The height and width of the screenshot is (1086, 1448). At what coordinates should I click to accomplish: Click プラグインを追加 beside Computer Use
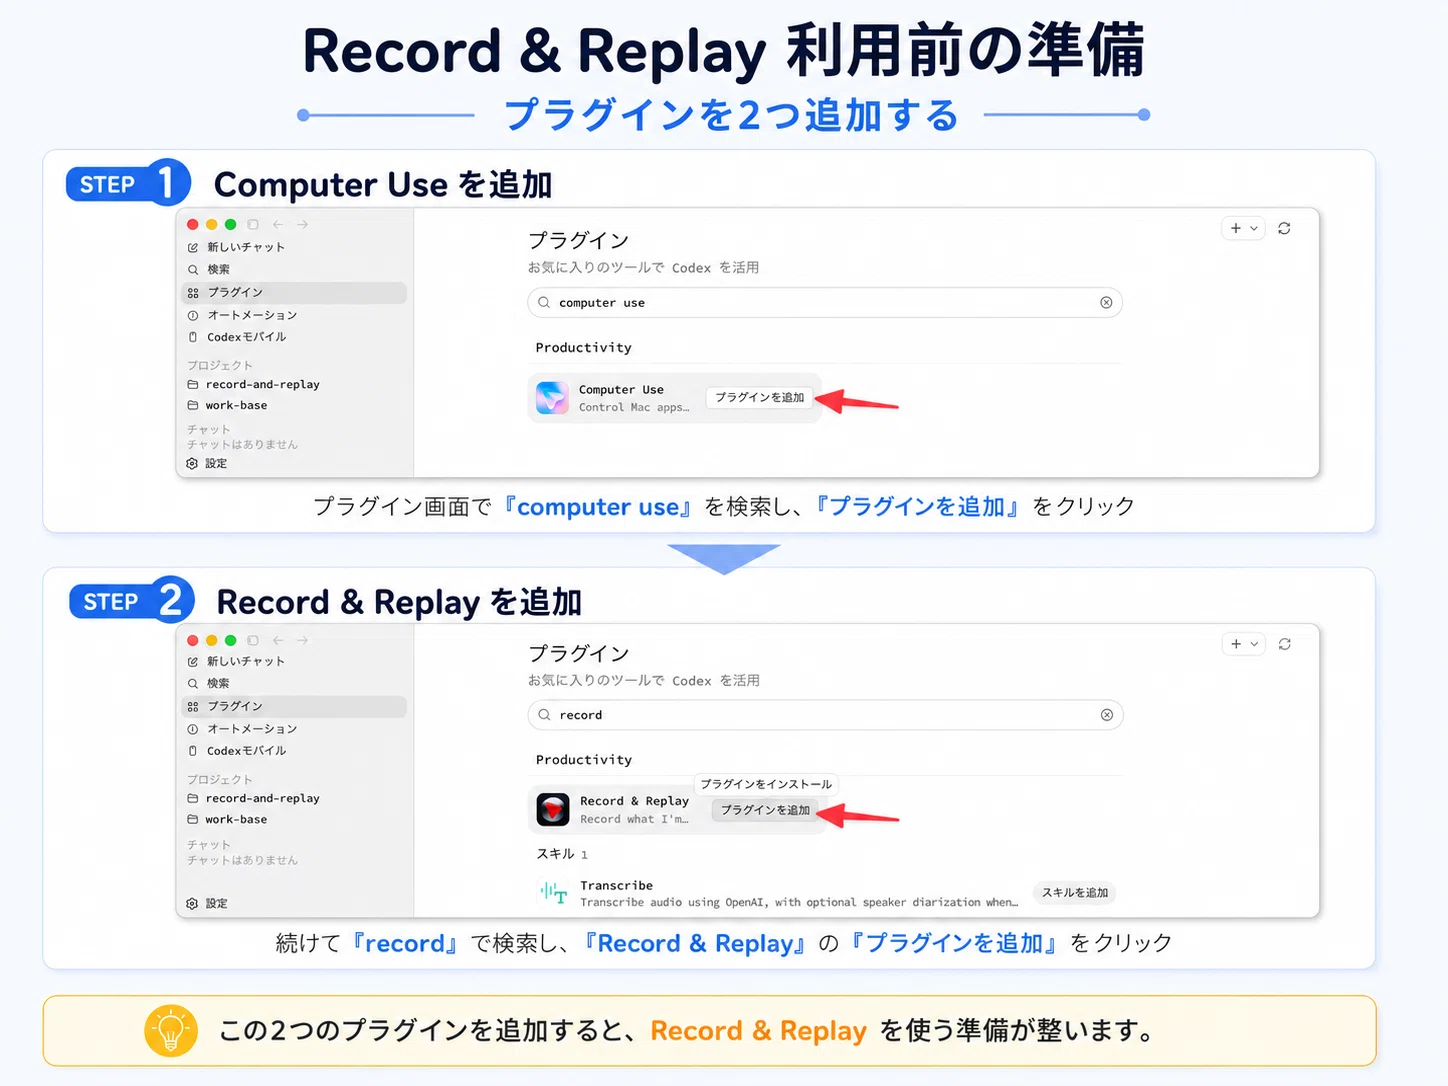point(759,397)
